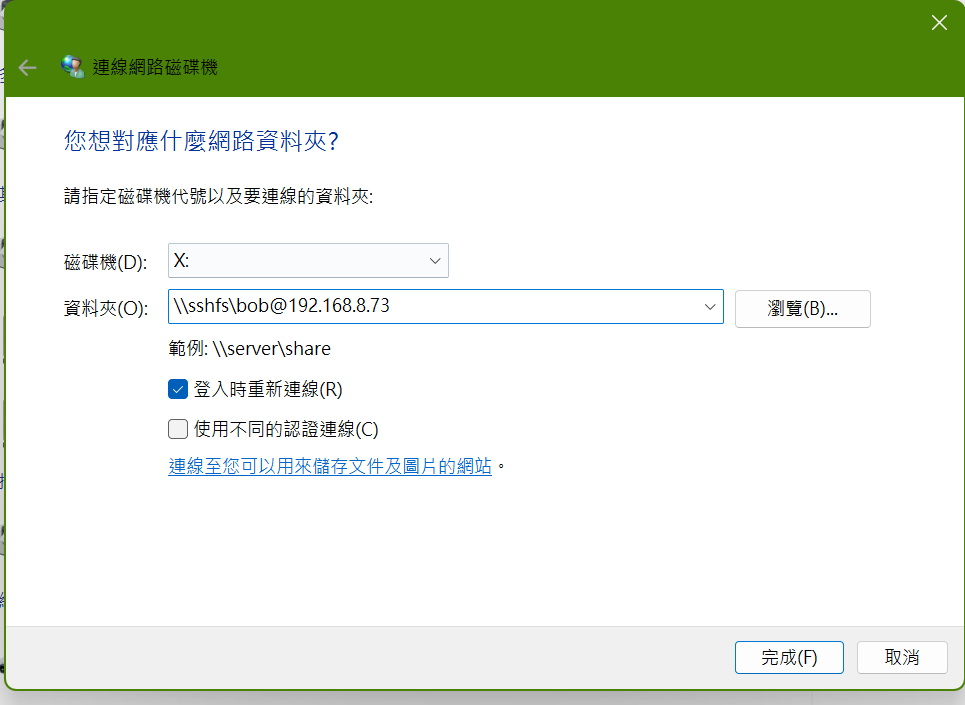Click the chevron arrow of the drive letter combo box
The image size is (965, 705).
[x=435, y=260]
